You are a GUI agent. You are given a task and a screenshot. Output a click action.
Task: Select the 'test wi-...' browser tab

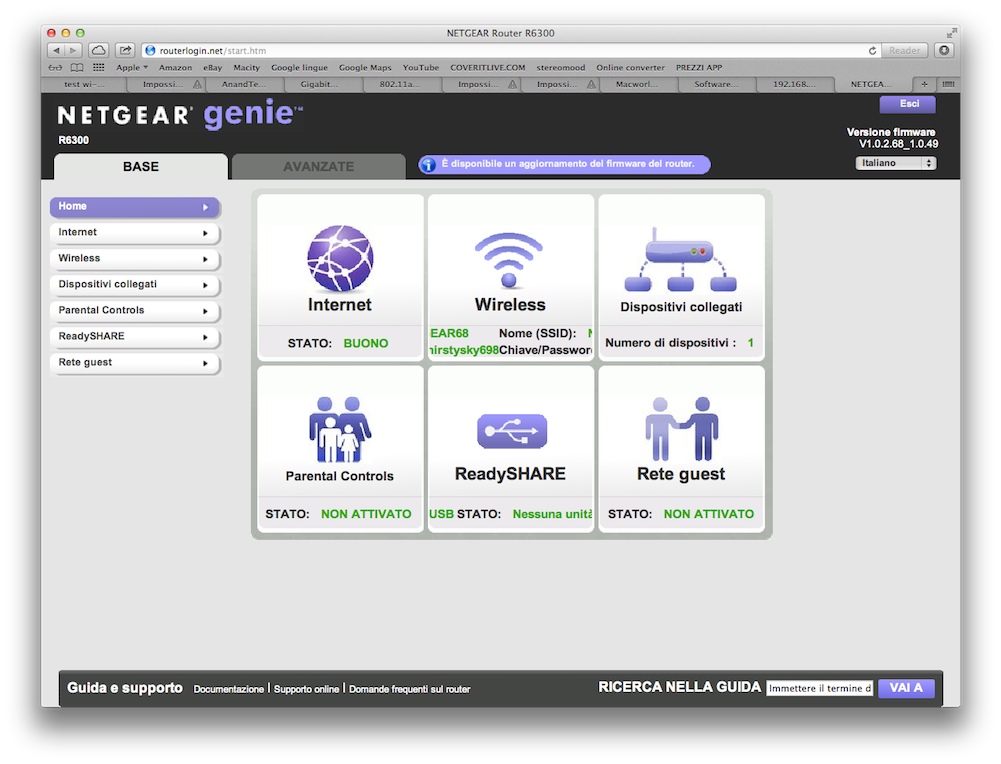pos(84,84)
